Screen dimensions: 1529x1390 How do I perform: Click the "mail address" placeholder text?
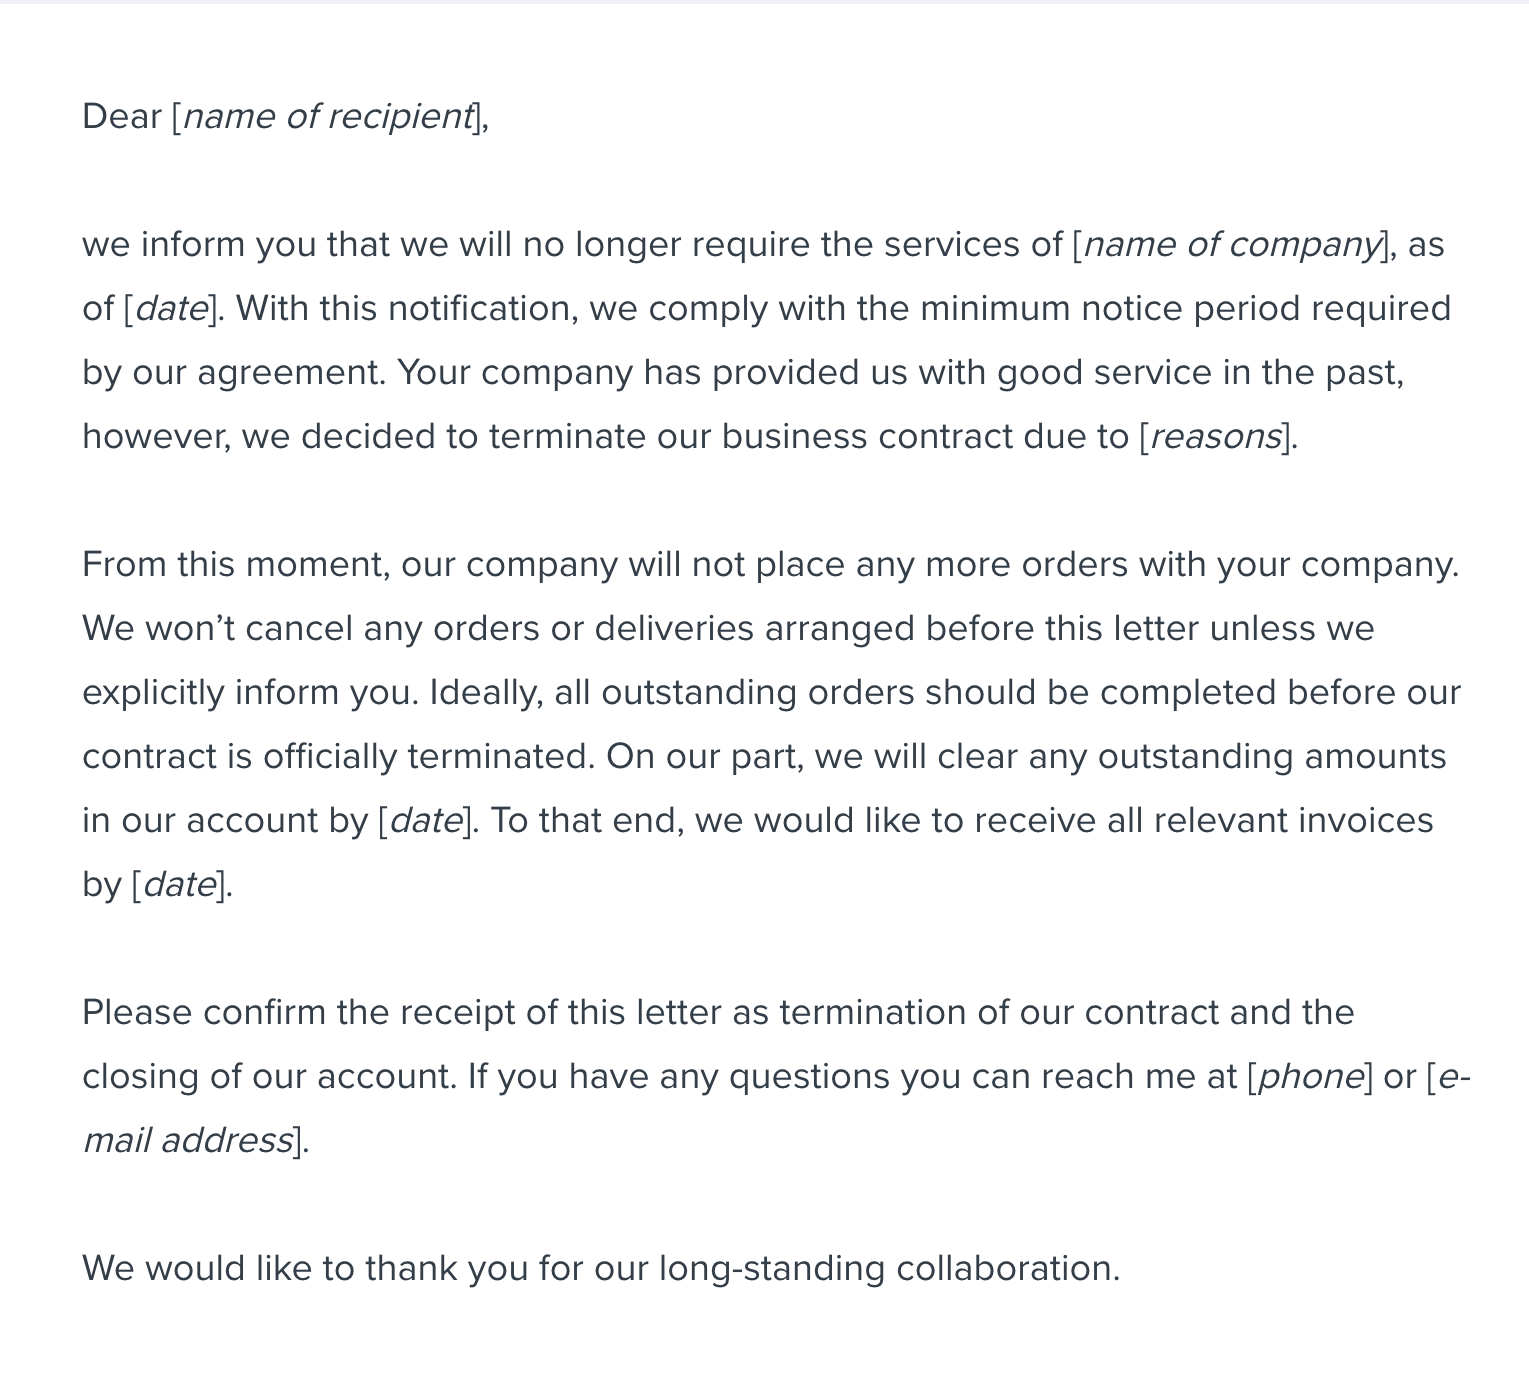187,1141
